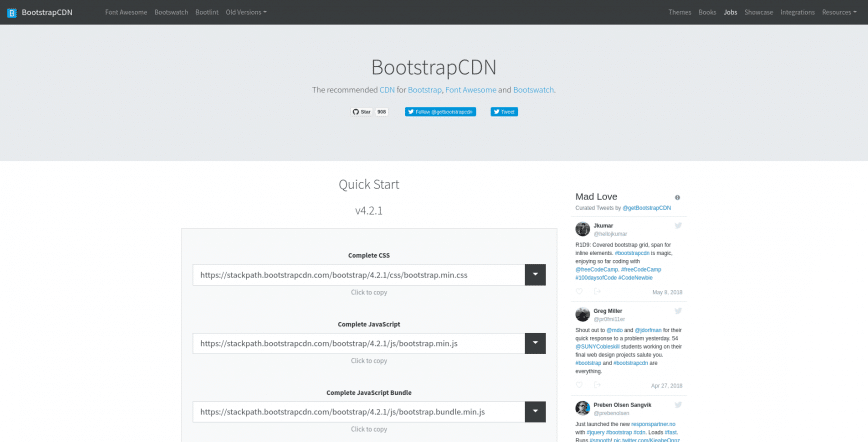This screenshot has height=442, width=868.
Task: Click the 908 star count badge
Action: tap(382, 112)
